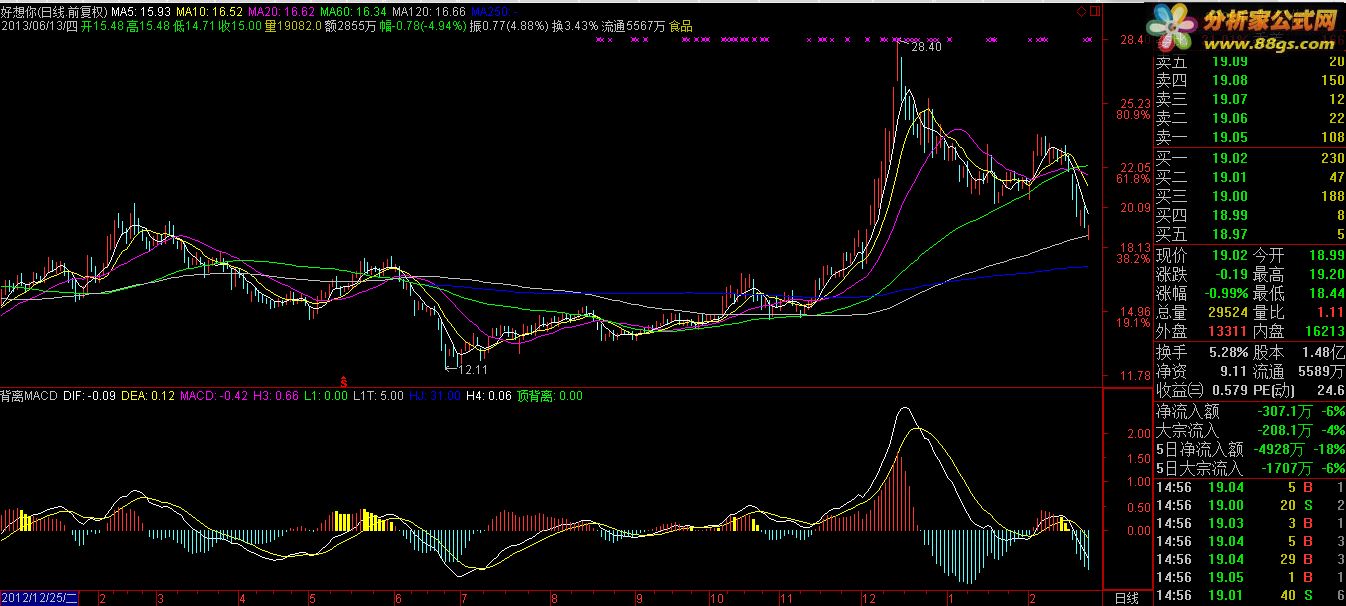Screen dimensions: 1346x606
Task: Click the 80.9% retracement level on price axis
Action: 1133,116
